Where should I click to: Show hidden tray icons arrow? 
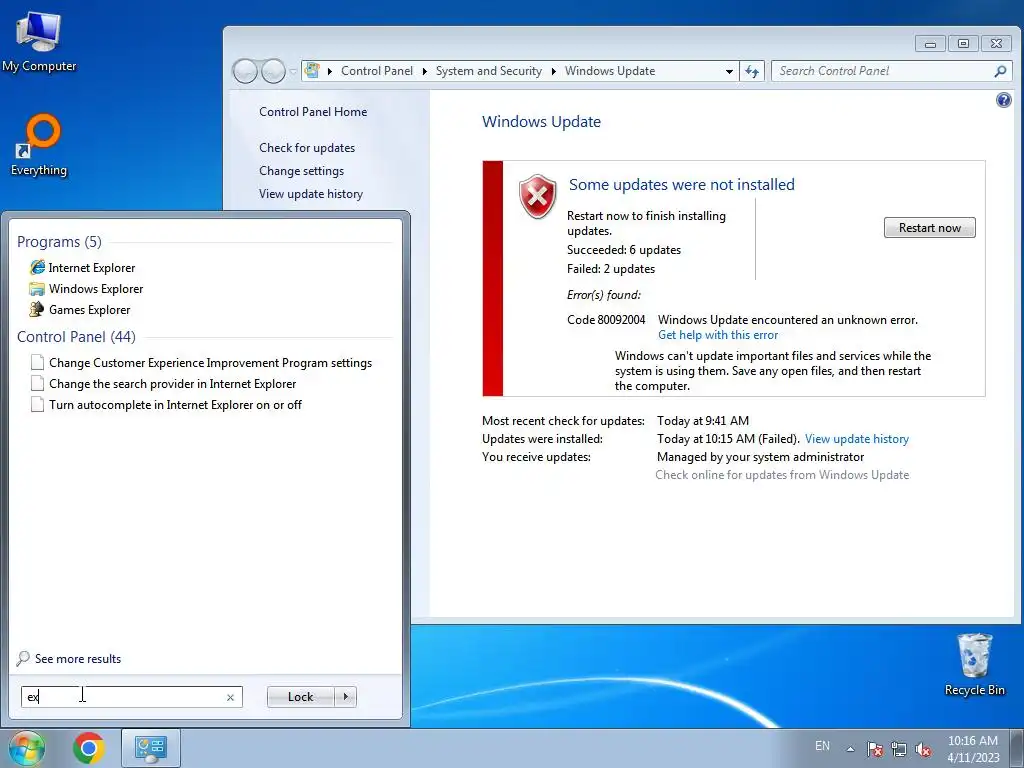pos(850,749)
